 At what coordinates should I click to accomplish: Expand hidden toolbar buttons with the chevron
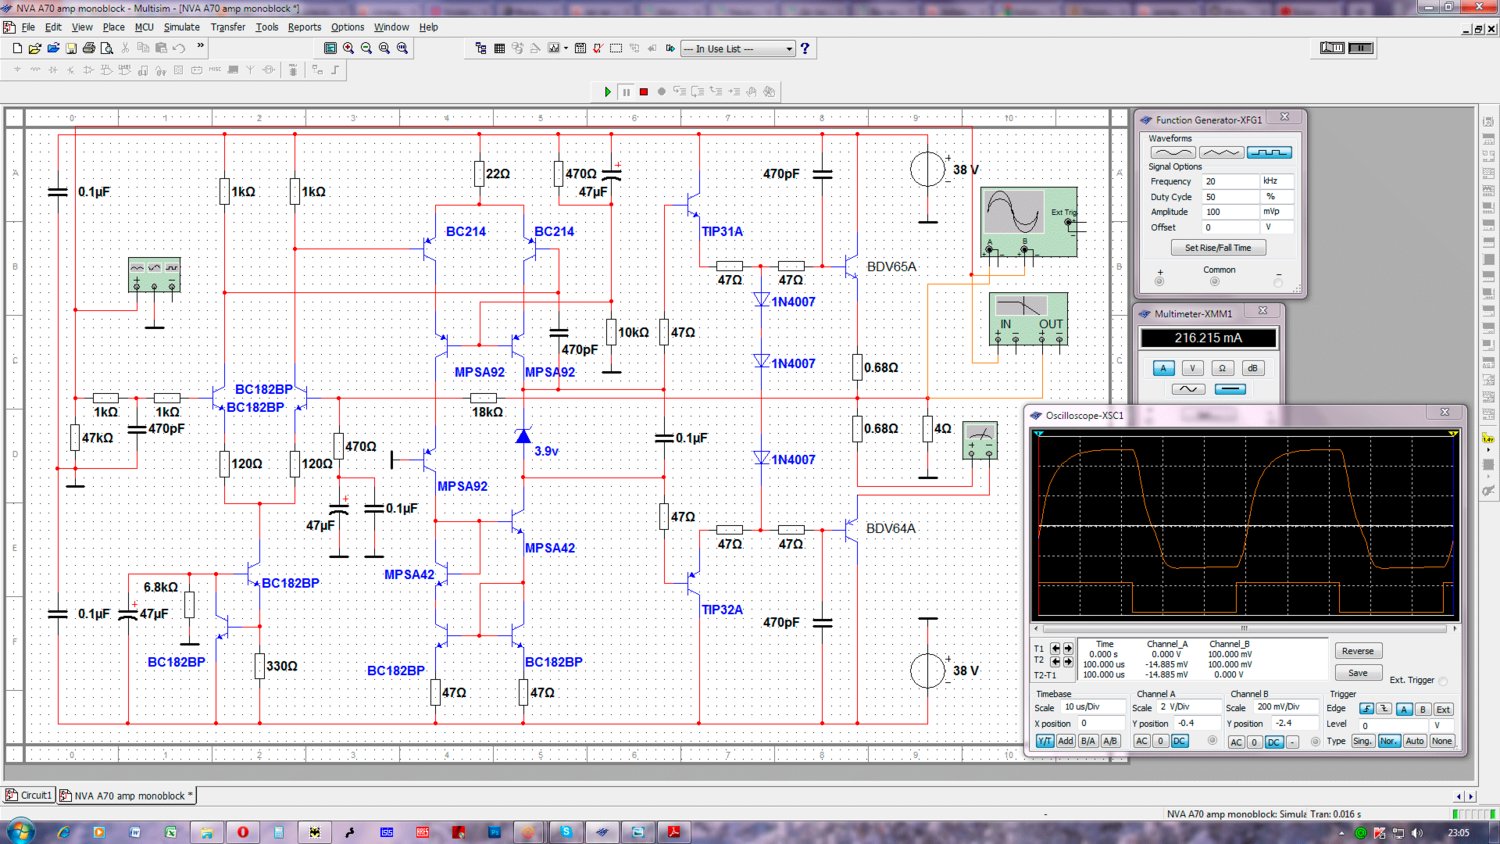click(200, 46)
